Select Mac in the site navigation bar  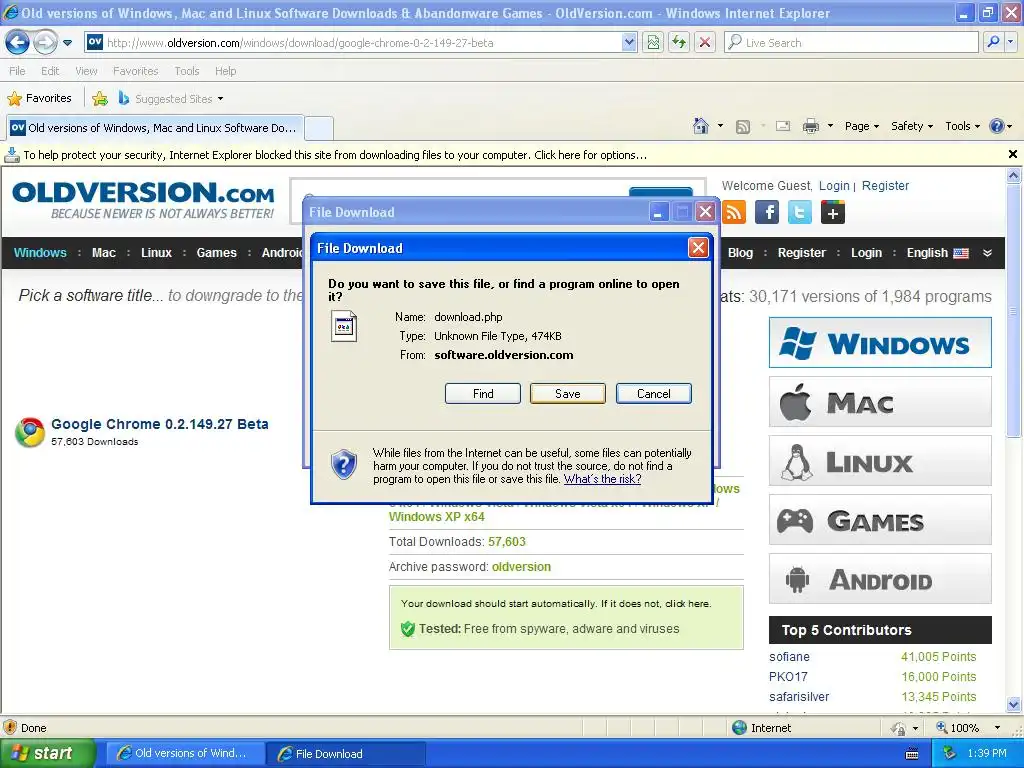(x=104, y=253)
